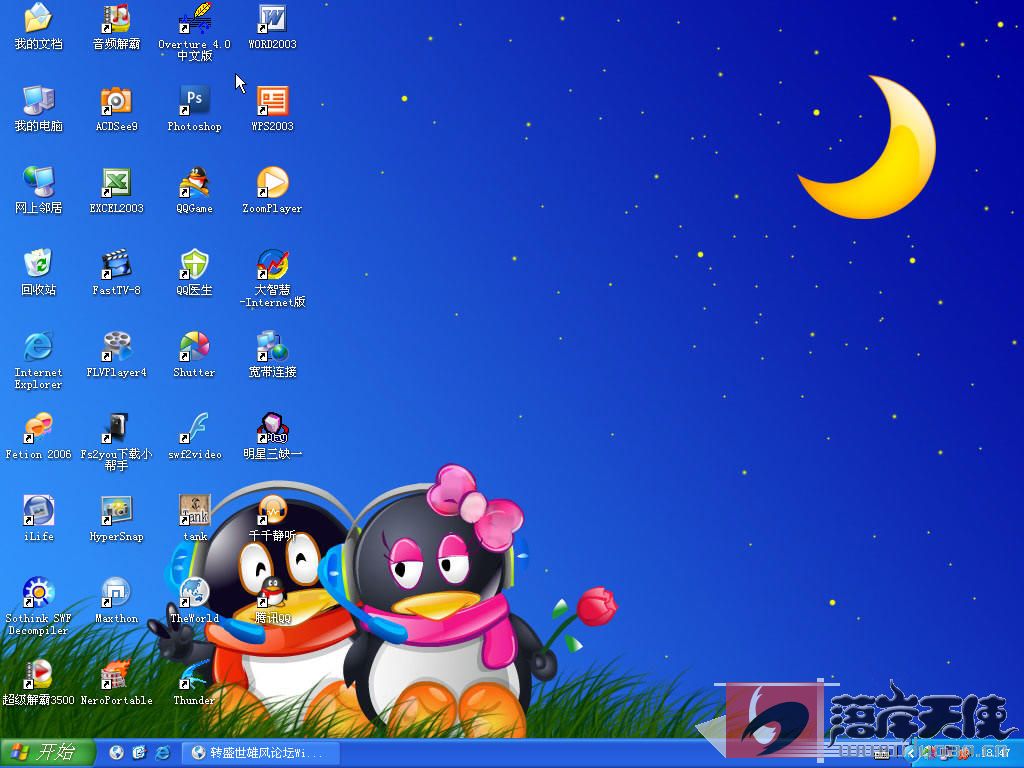The width and height of the screenshot is (1024, 768).
Task: Click the 开始 Start button
Action: tap(47, 753)
